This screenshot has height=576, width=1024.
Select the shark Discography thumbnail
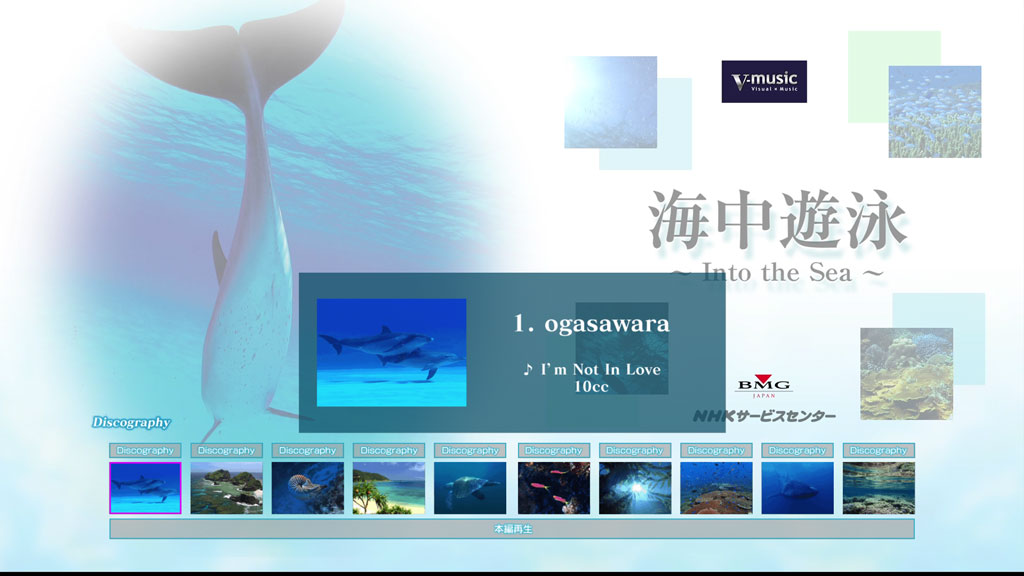(x=797, y=489)
